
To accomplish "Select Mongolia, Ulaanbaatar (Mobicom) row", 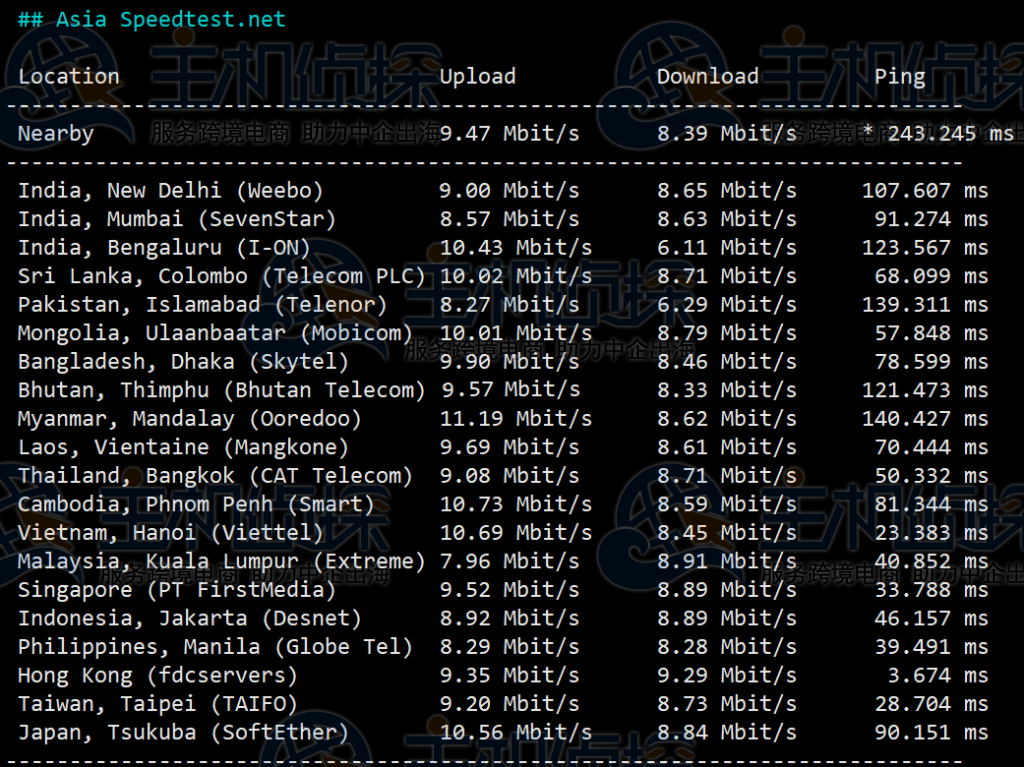I will coord(215,332).
